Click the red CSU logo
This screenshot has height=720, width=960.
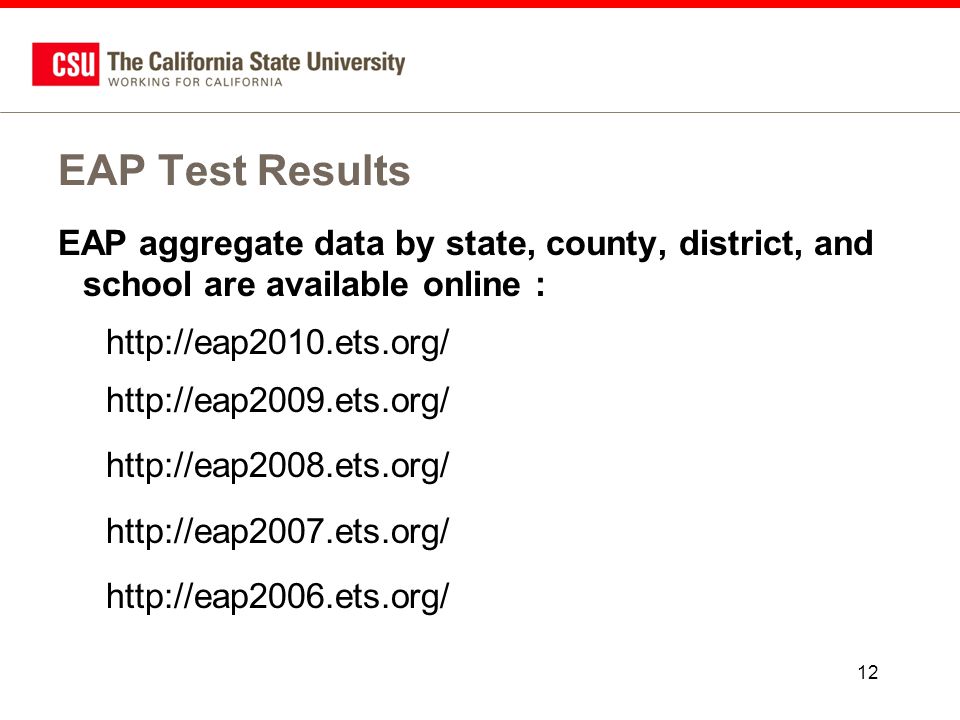tap(66, 64)
